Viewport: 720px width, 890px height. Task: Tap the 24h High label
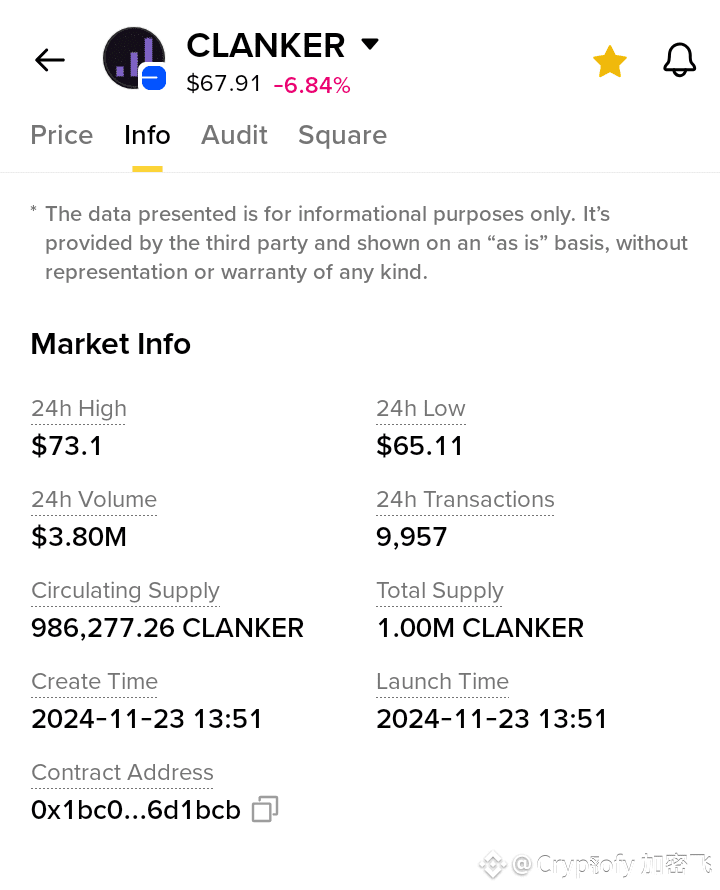79,408
